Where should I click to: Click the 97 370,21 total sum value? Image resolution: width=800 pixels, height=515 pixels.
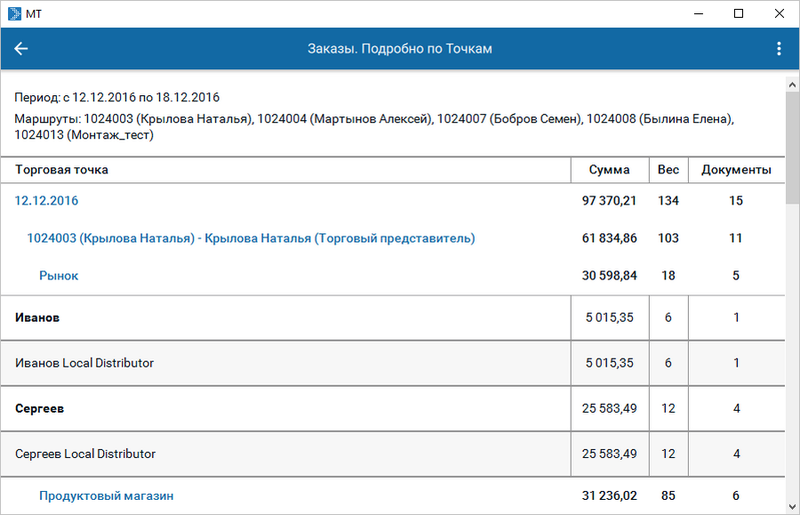point(609,201)
